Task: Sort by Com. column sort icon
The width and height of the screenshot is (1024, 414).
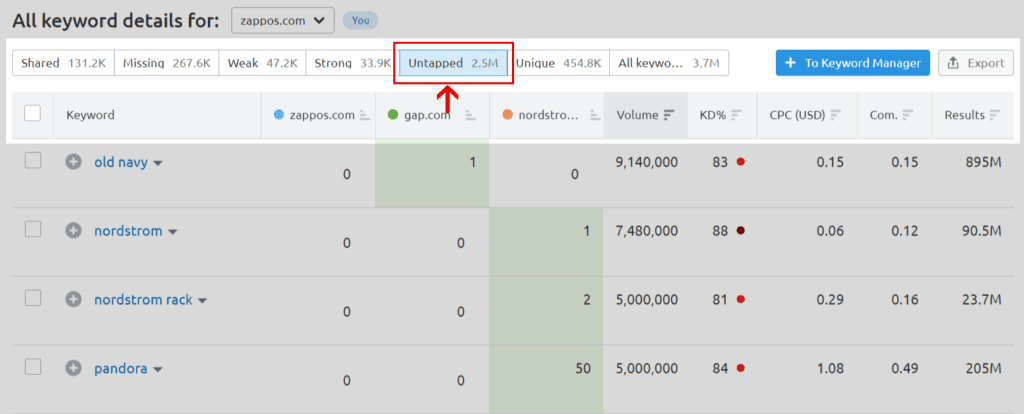Action: coord(908,115)
